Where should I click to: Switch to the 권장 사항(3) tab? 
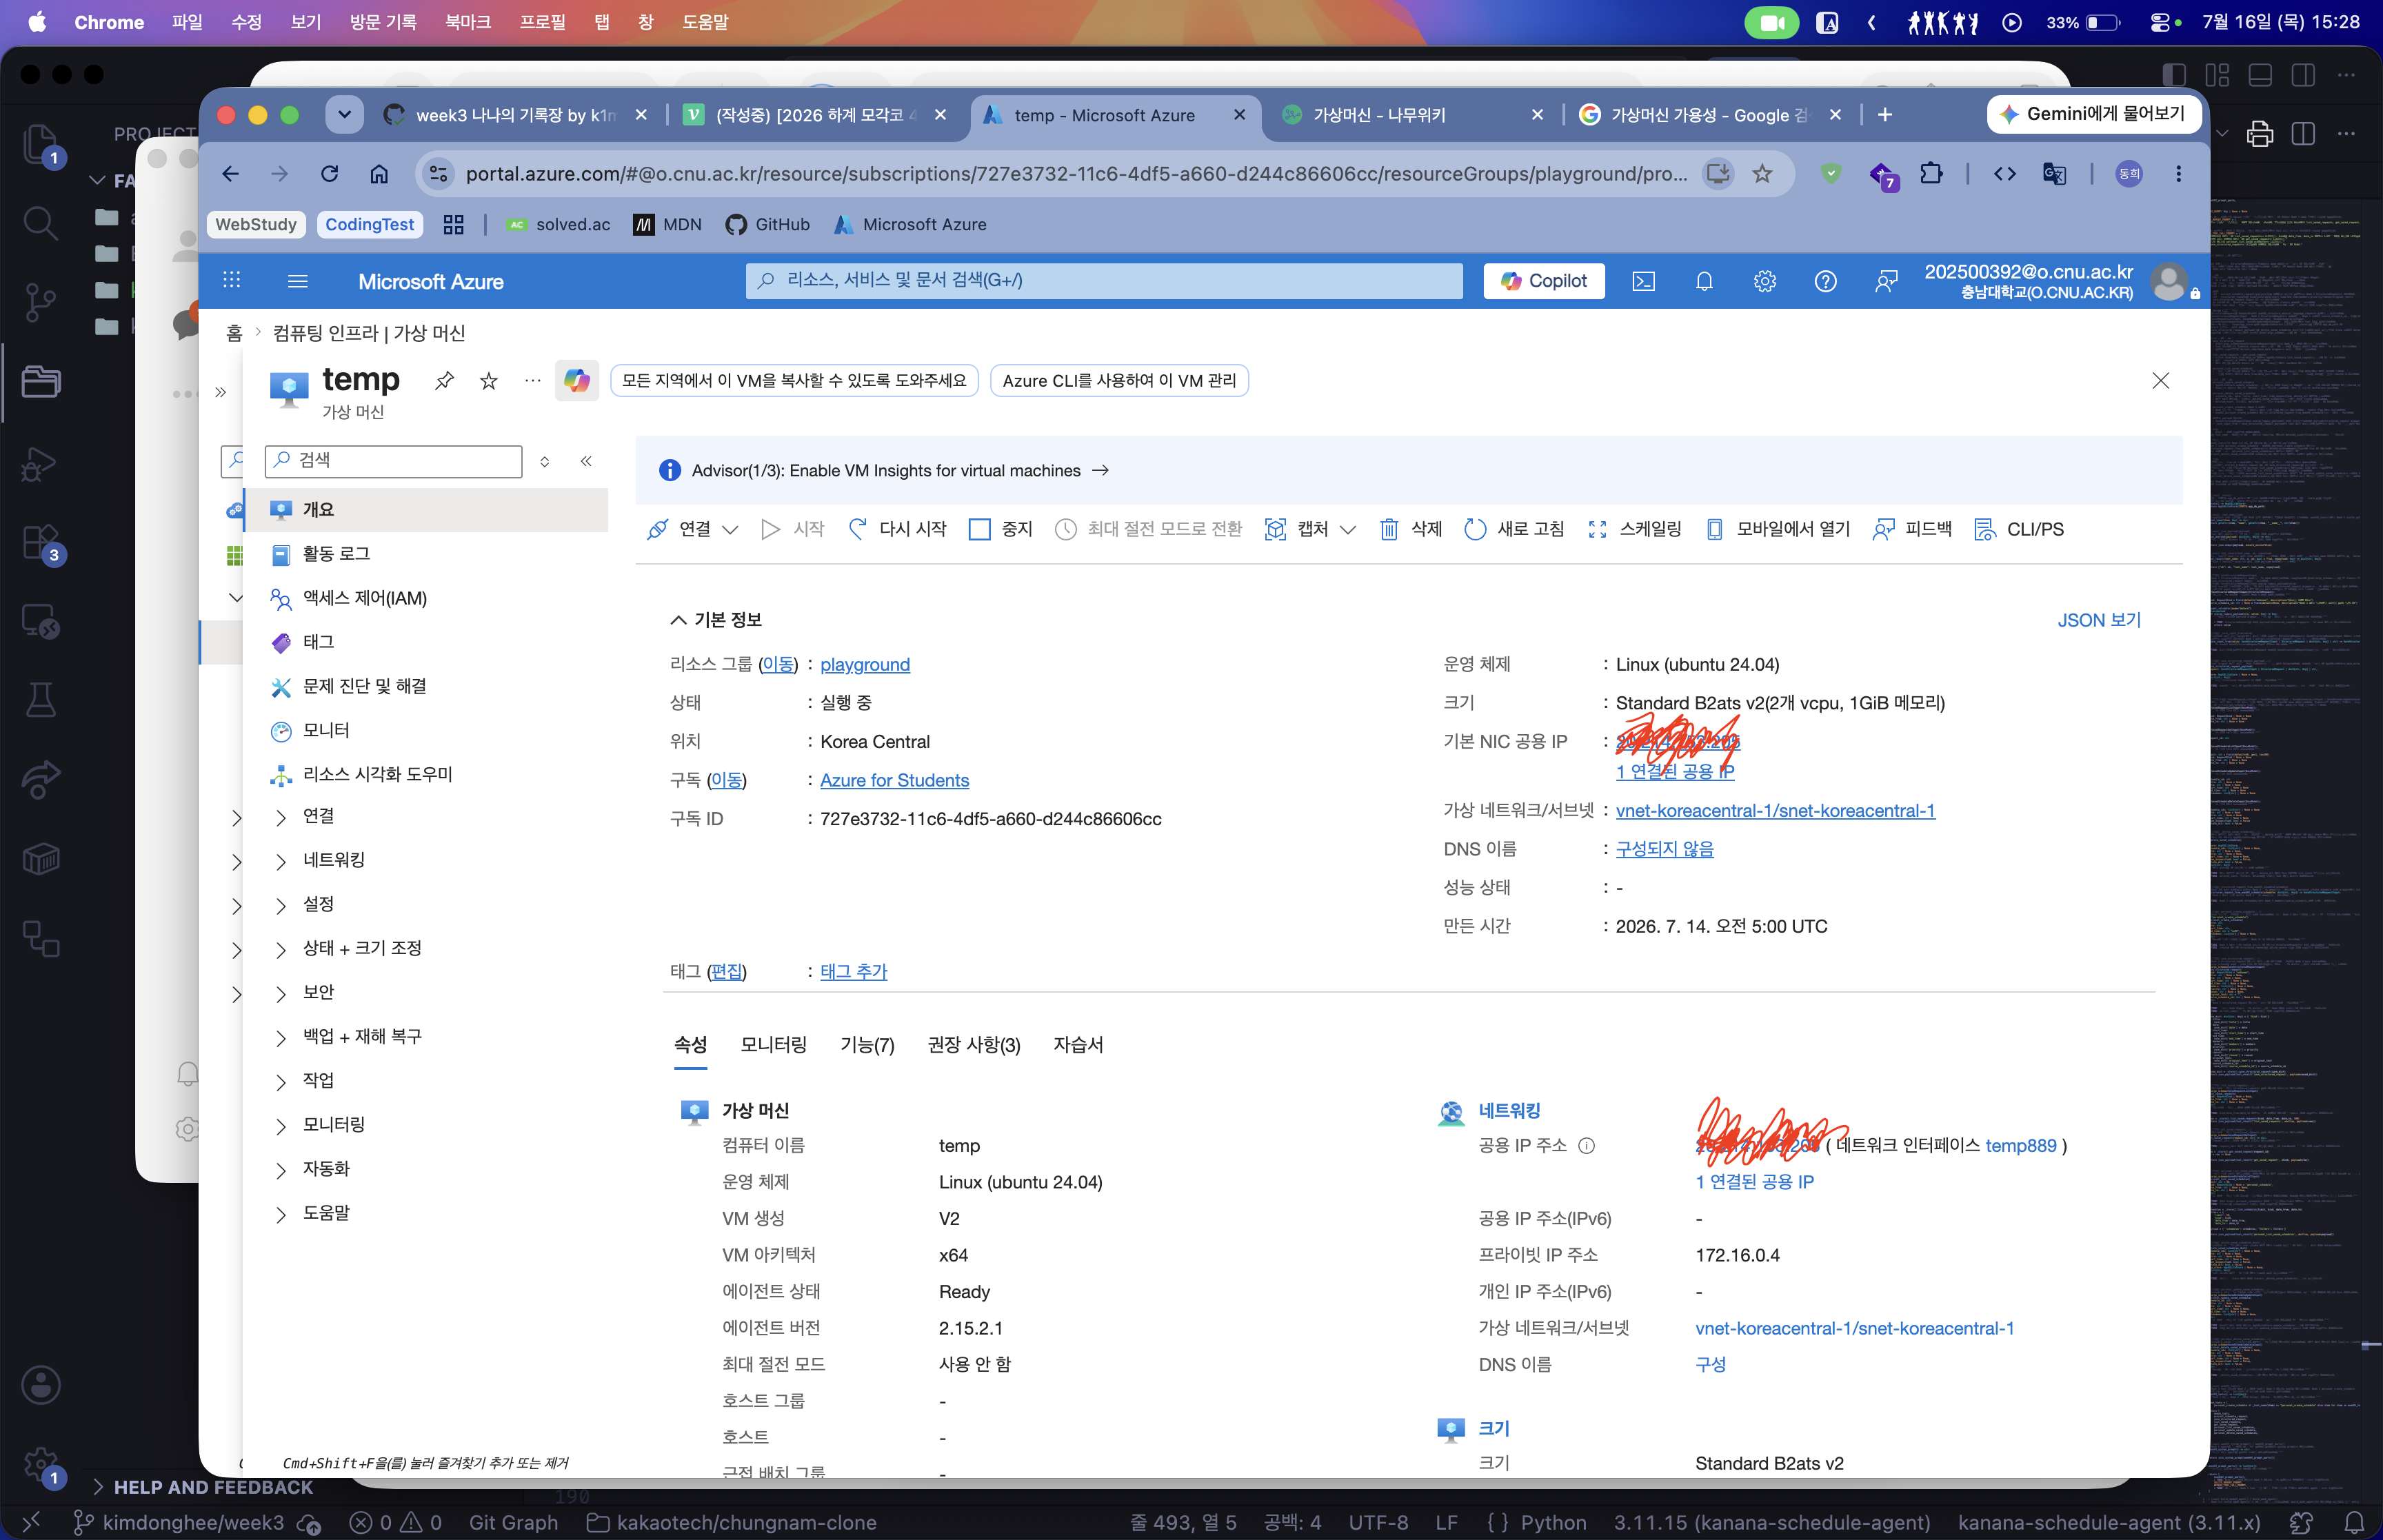coord(973,1045)
